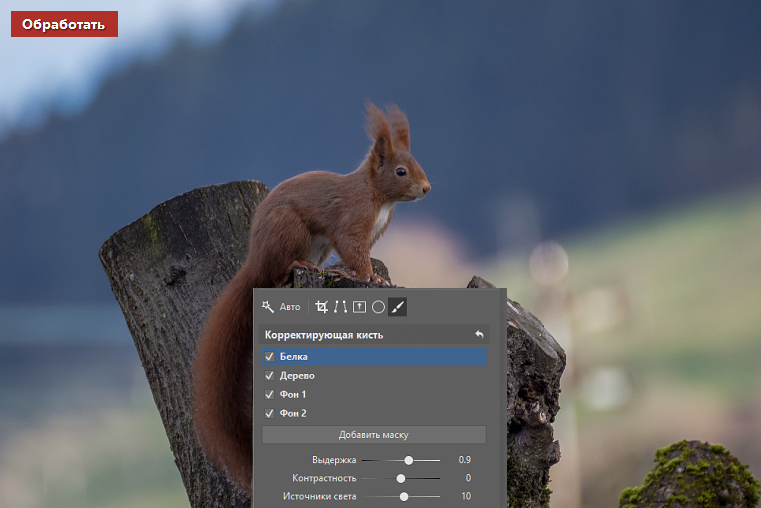Viewport: 761px width, 508px height.
Task: Select the Фон 1 mask row
Action: coord(374,394)
